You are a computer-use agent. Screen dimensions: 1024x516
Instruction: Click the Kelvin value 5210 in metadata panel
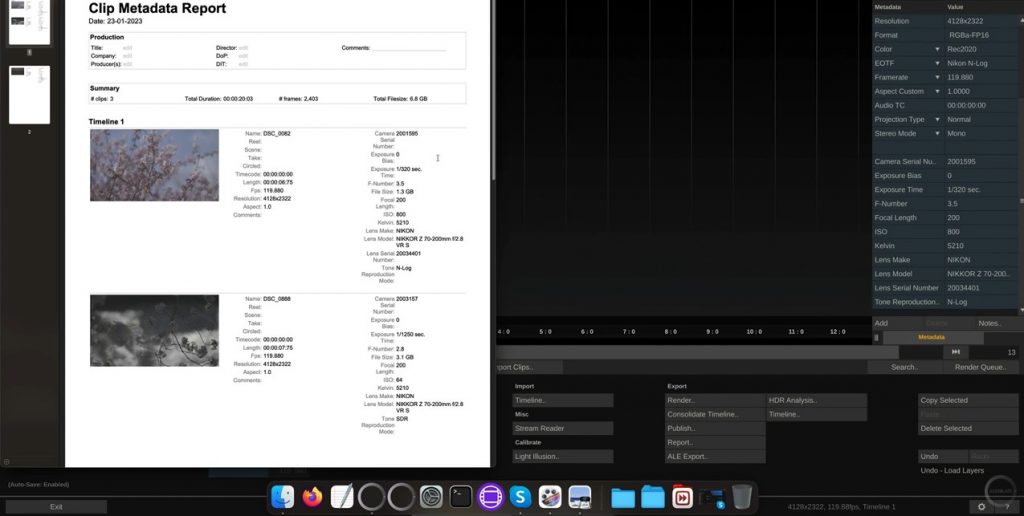coord(955,246)
